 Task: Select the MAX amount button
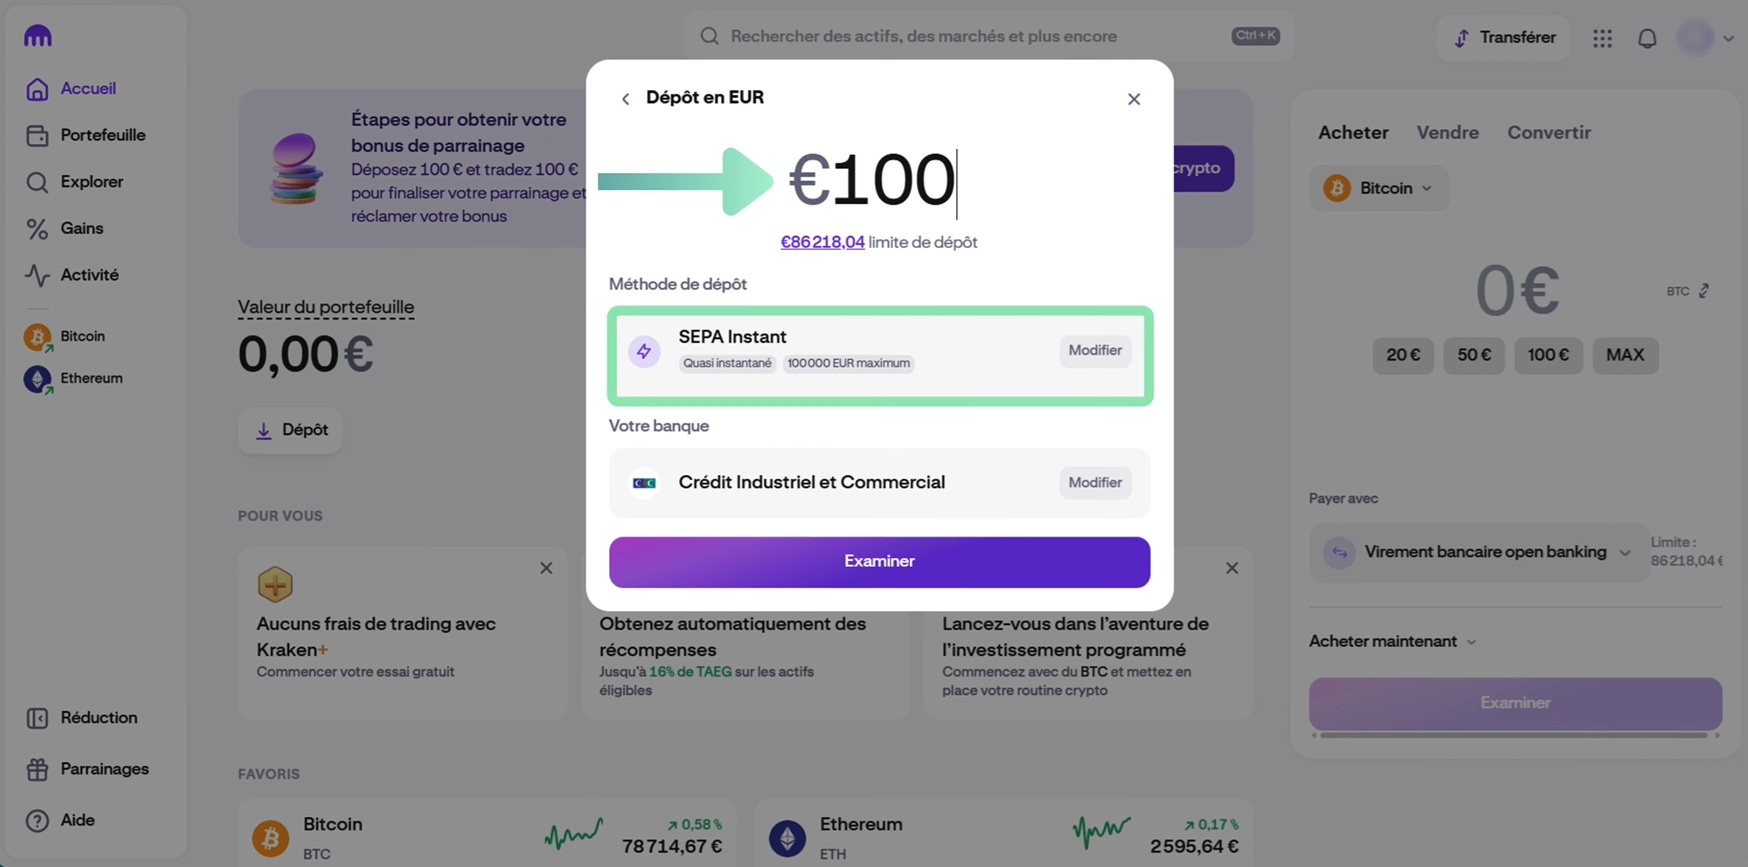[x=1625, y=355]
